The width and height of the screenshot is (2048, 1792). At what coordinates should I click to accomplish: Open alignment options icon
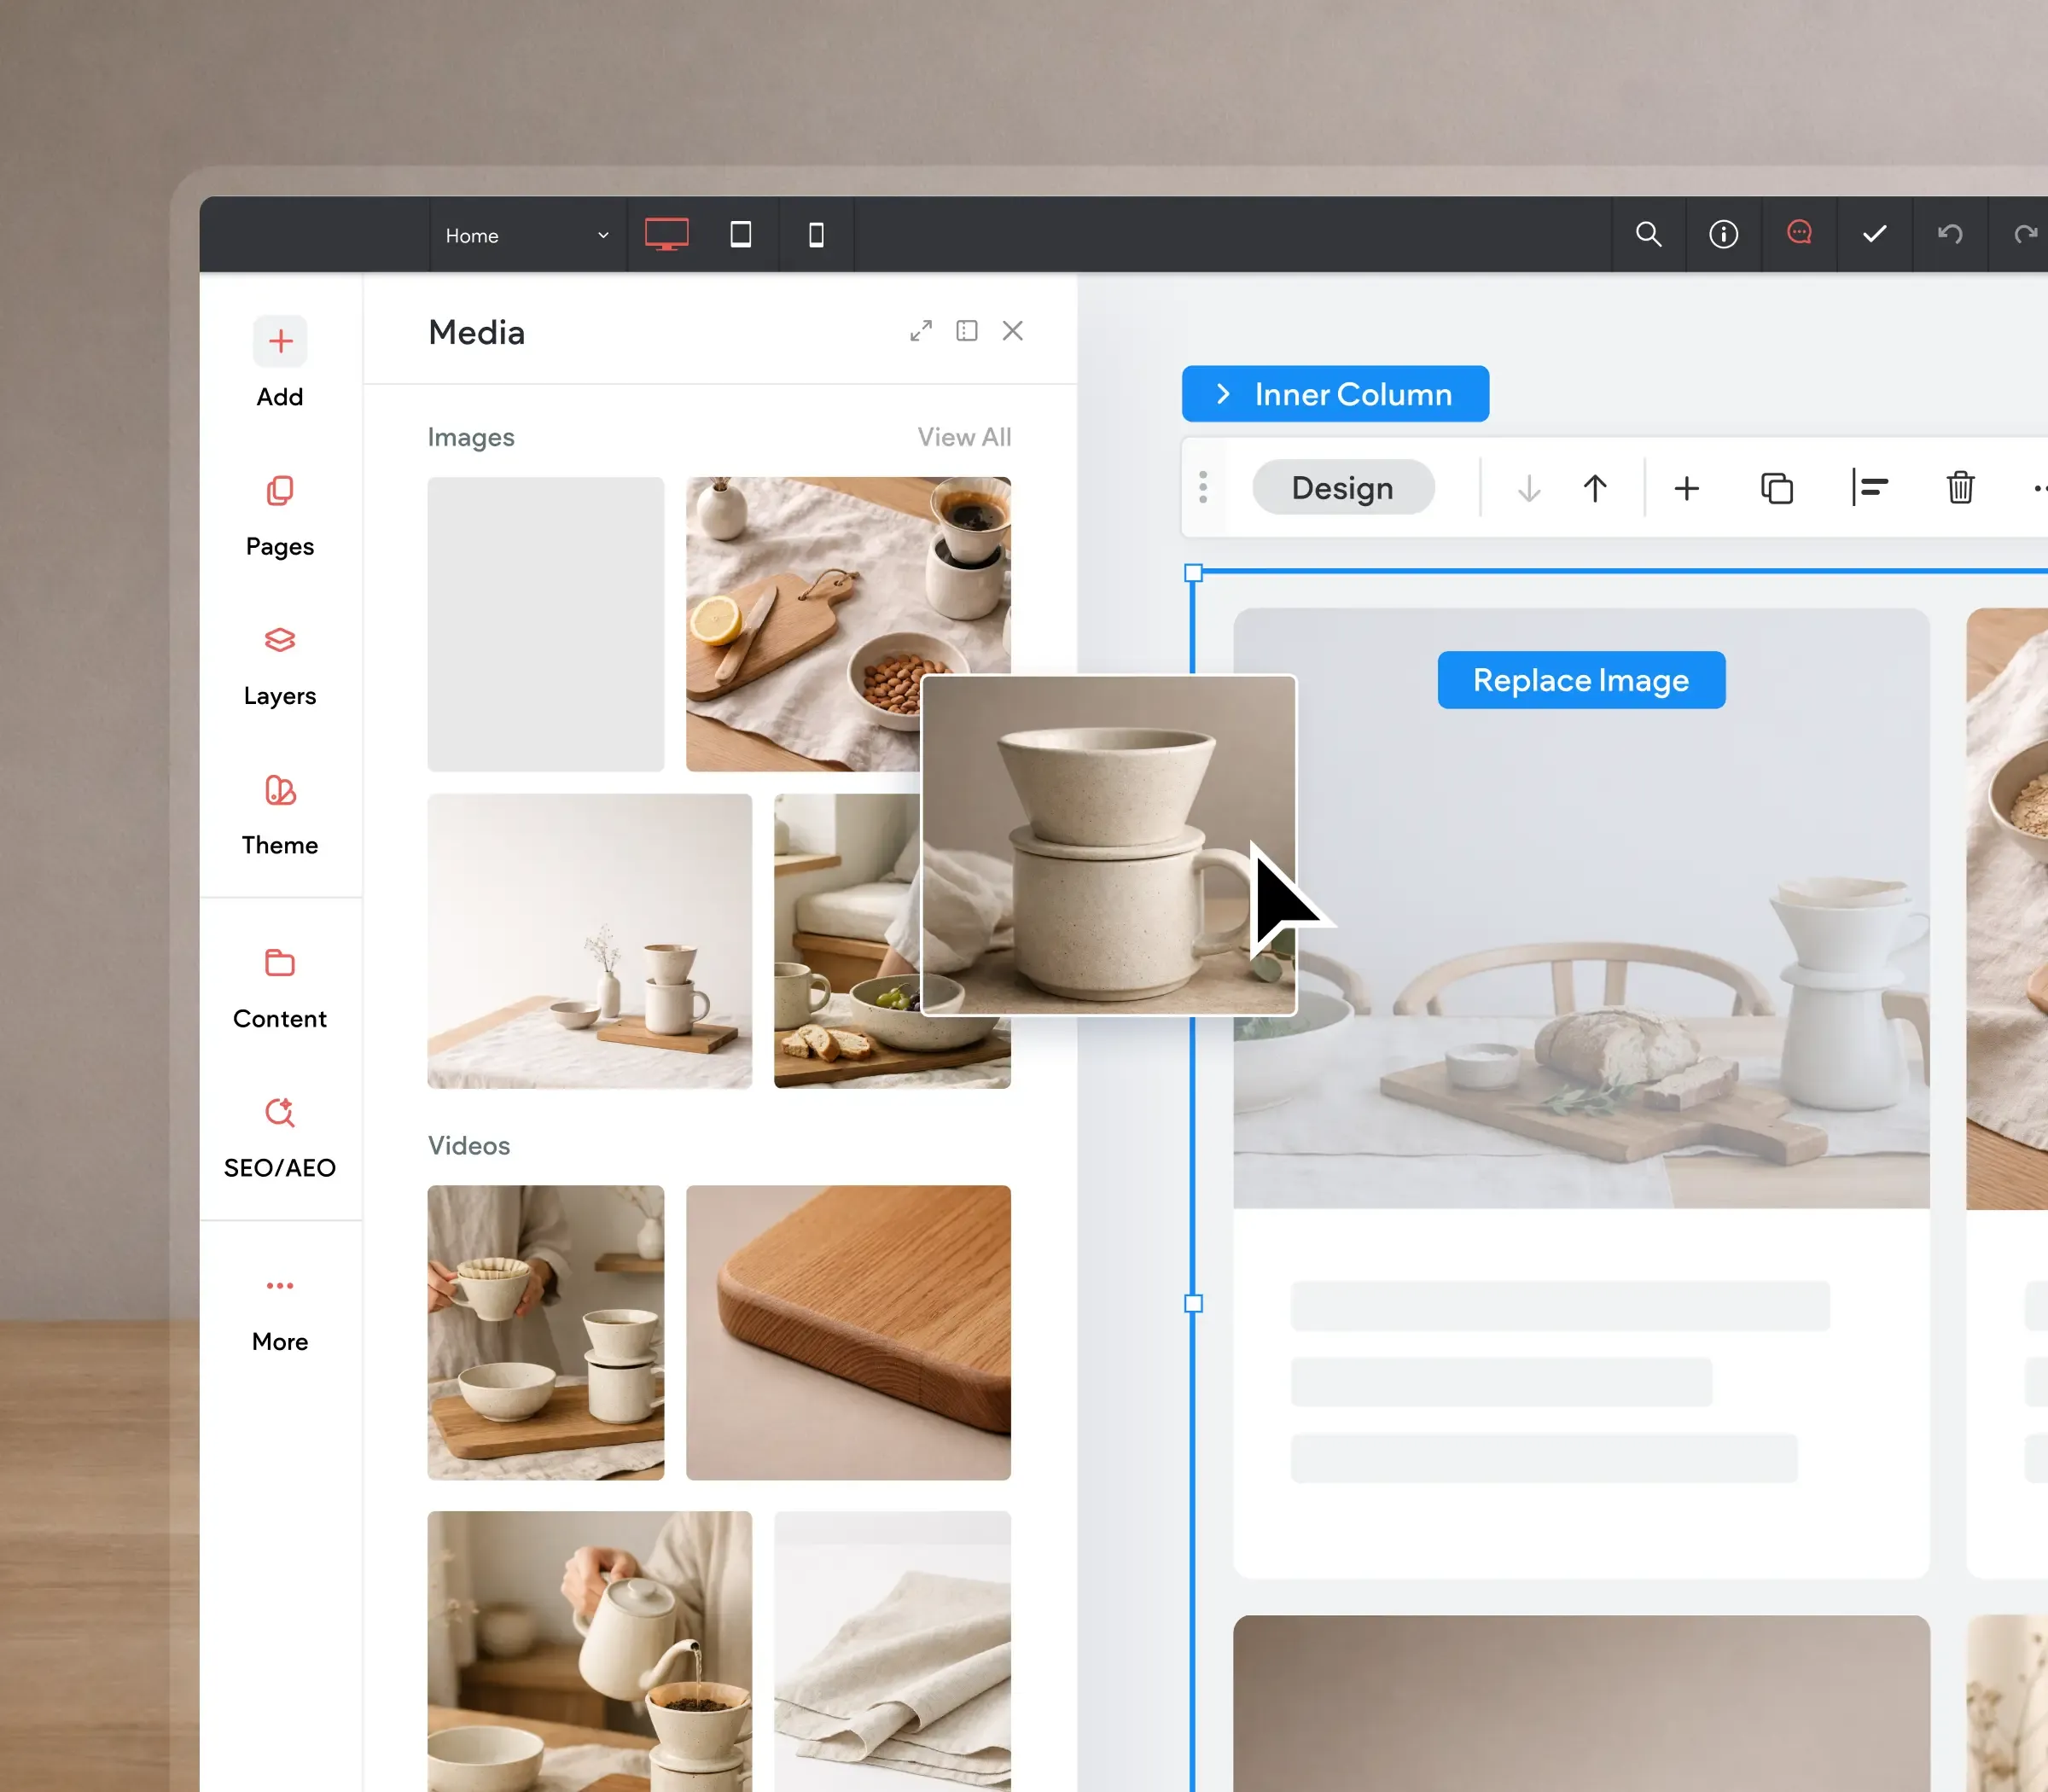pyautogui.click(x=1869, y=487)
